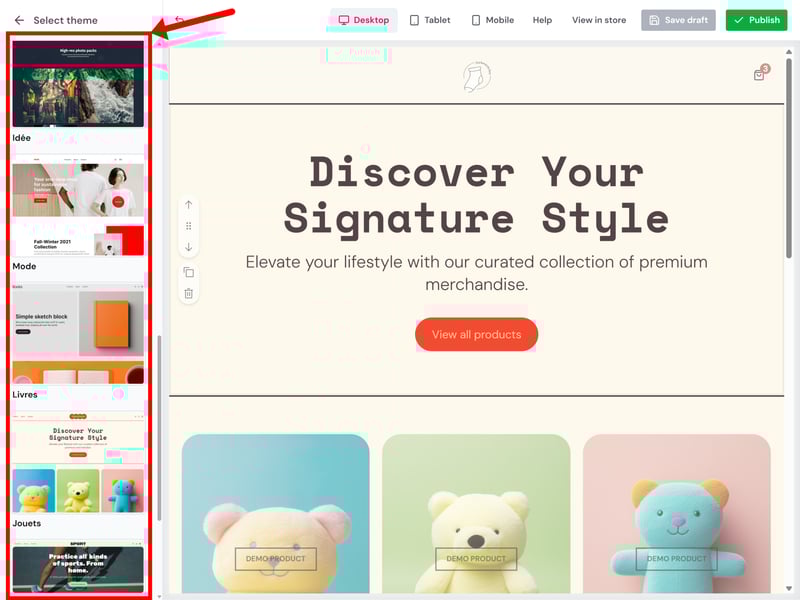This screenshot has height=600, width=800.
Task: Click View all products button
Action: point(477,335)
